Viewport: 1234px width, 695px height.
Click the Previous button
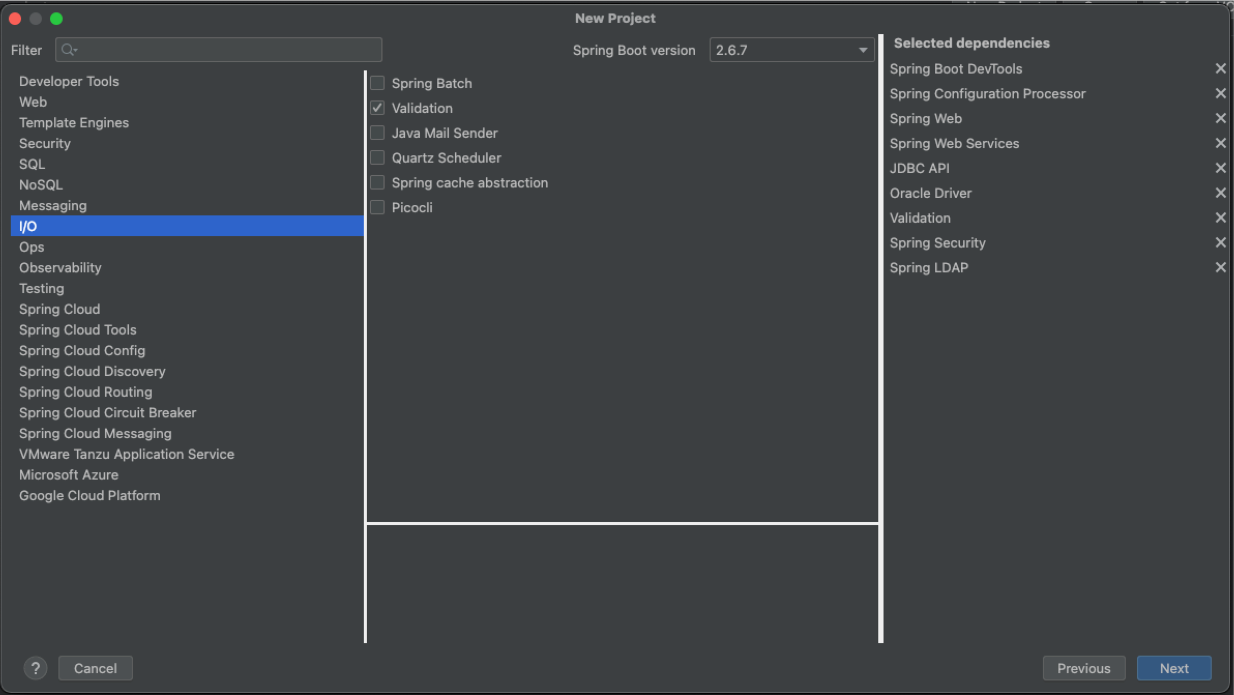1084,668
